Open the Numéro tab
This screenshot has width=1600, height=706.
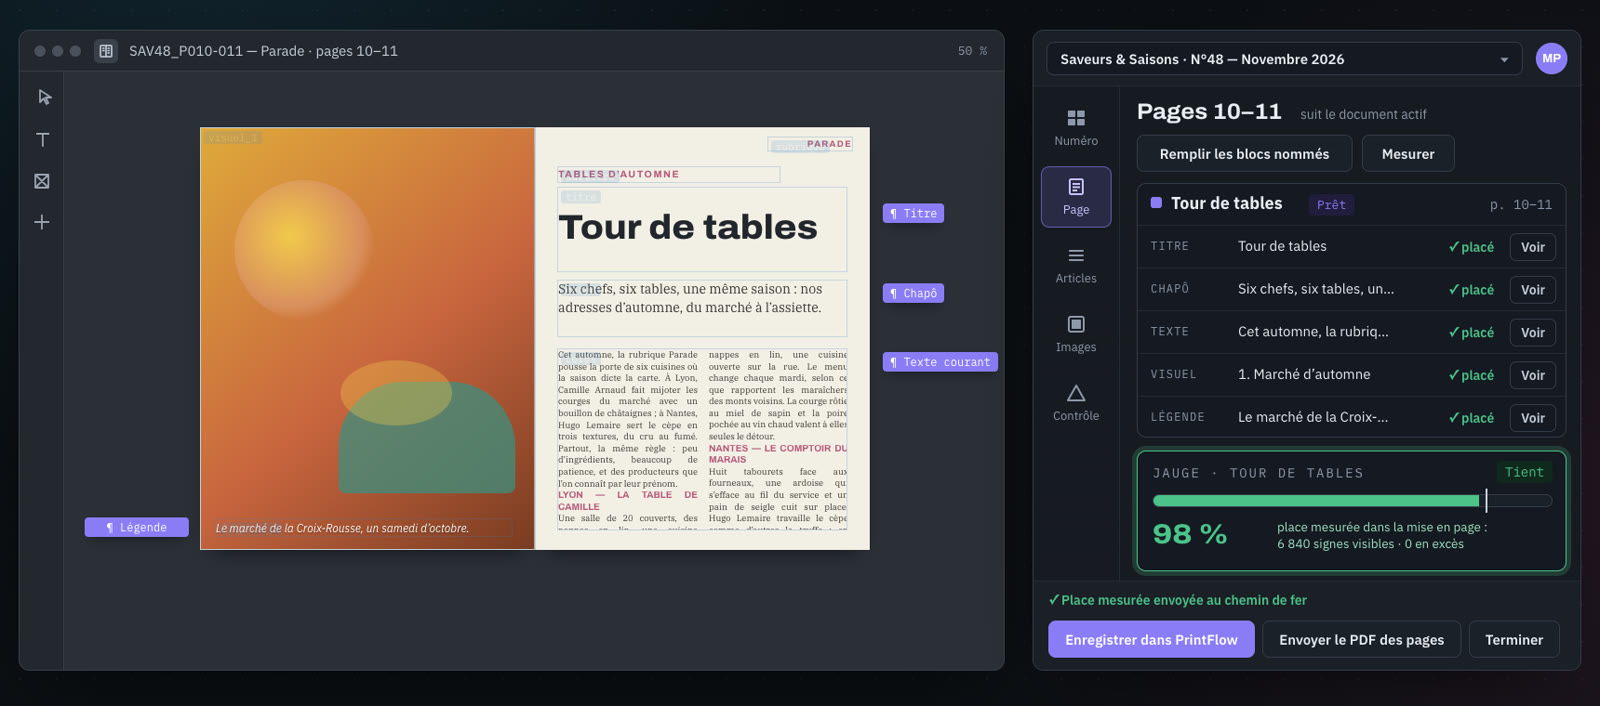tap(1076, 128)
